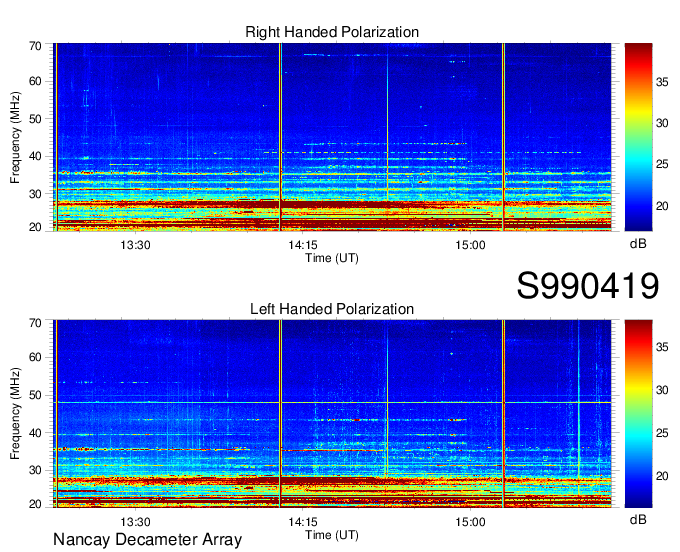Click 14:15 time tick under right-handed plot

pyautogui.click(x=303, y=245)
